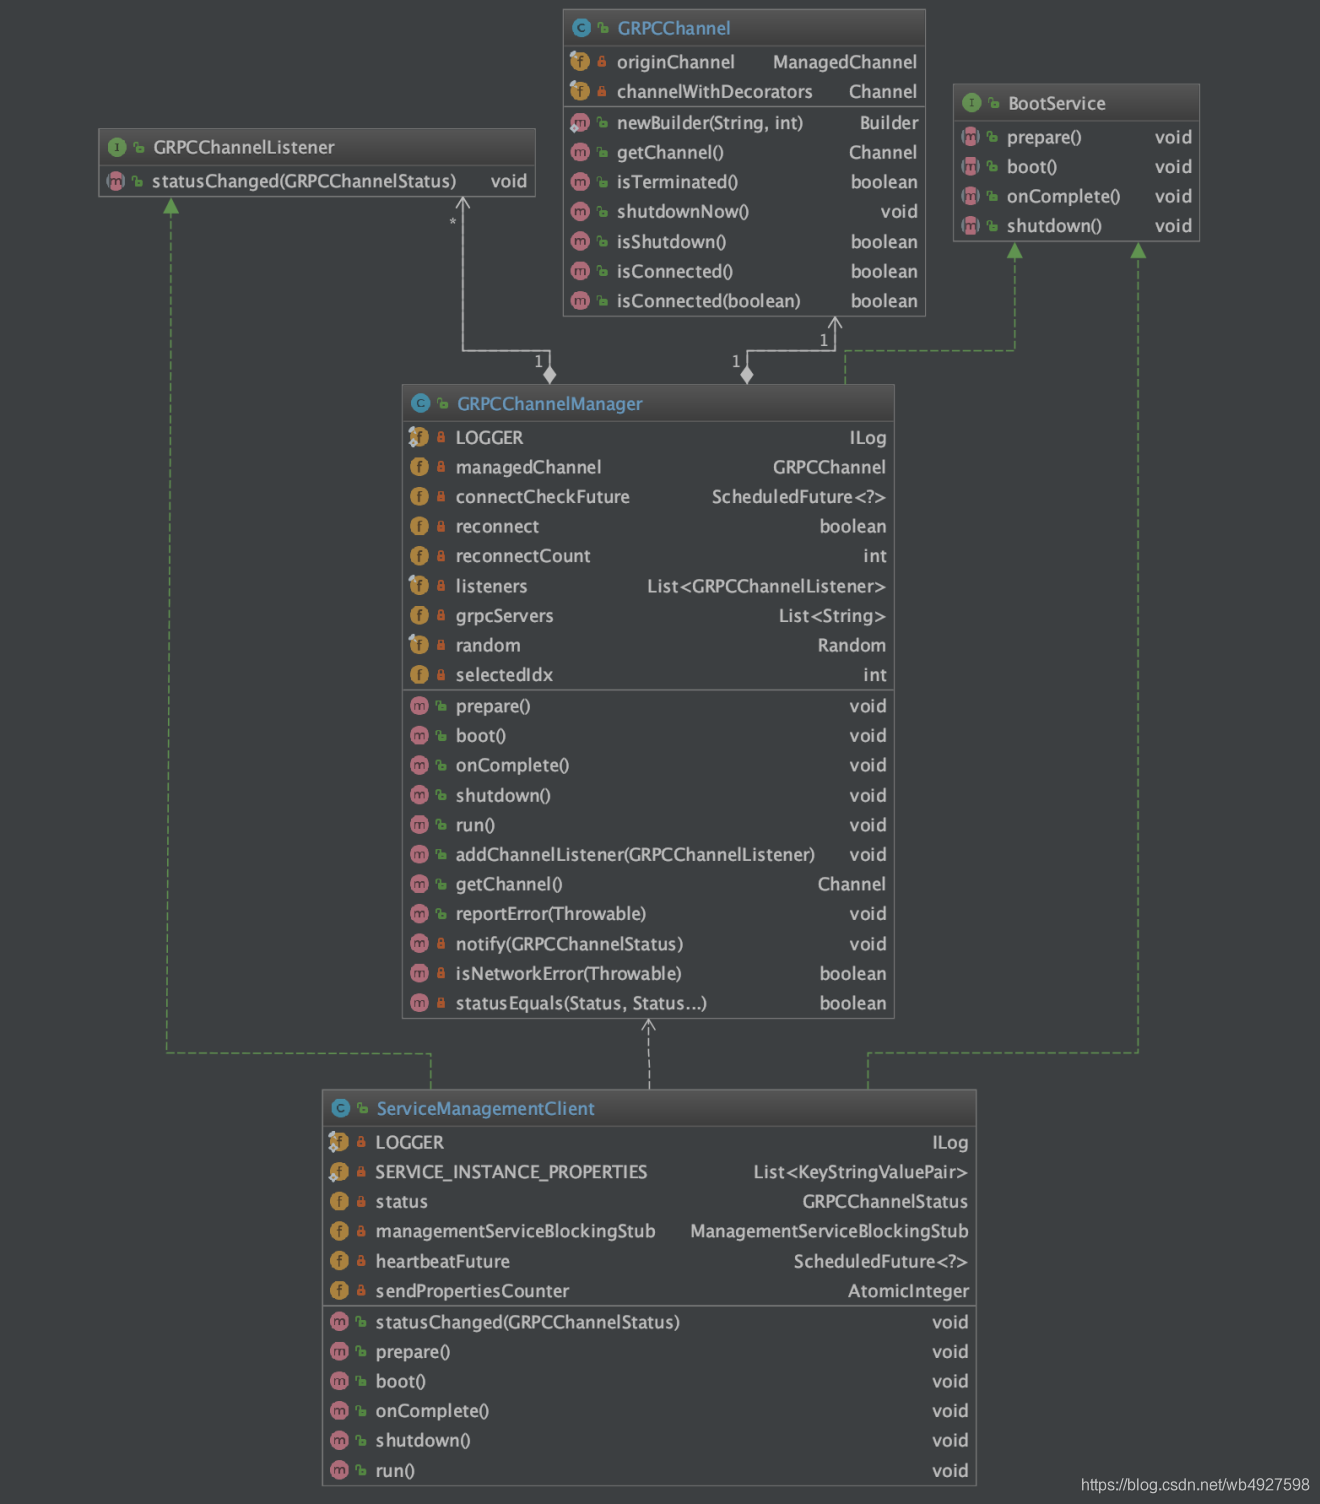
Task: Click the ServiceManagementClient class icon
Action: [x=340, y=1108]
